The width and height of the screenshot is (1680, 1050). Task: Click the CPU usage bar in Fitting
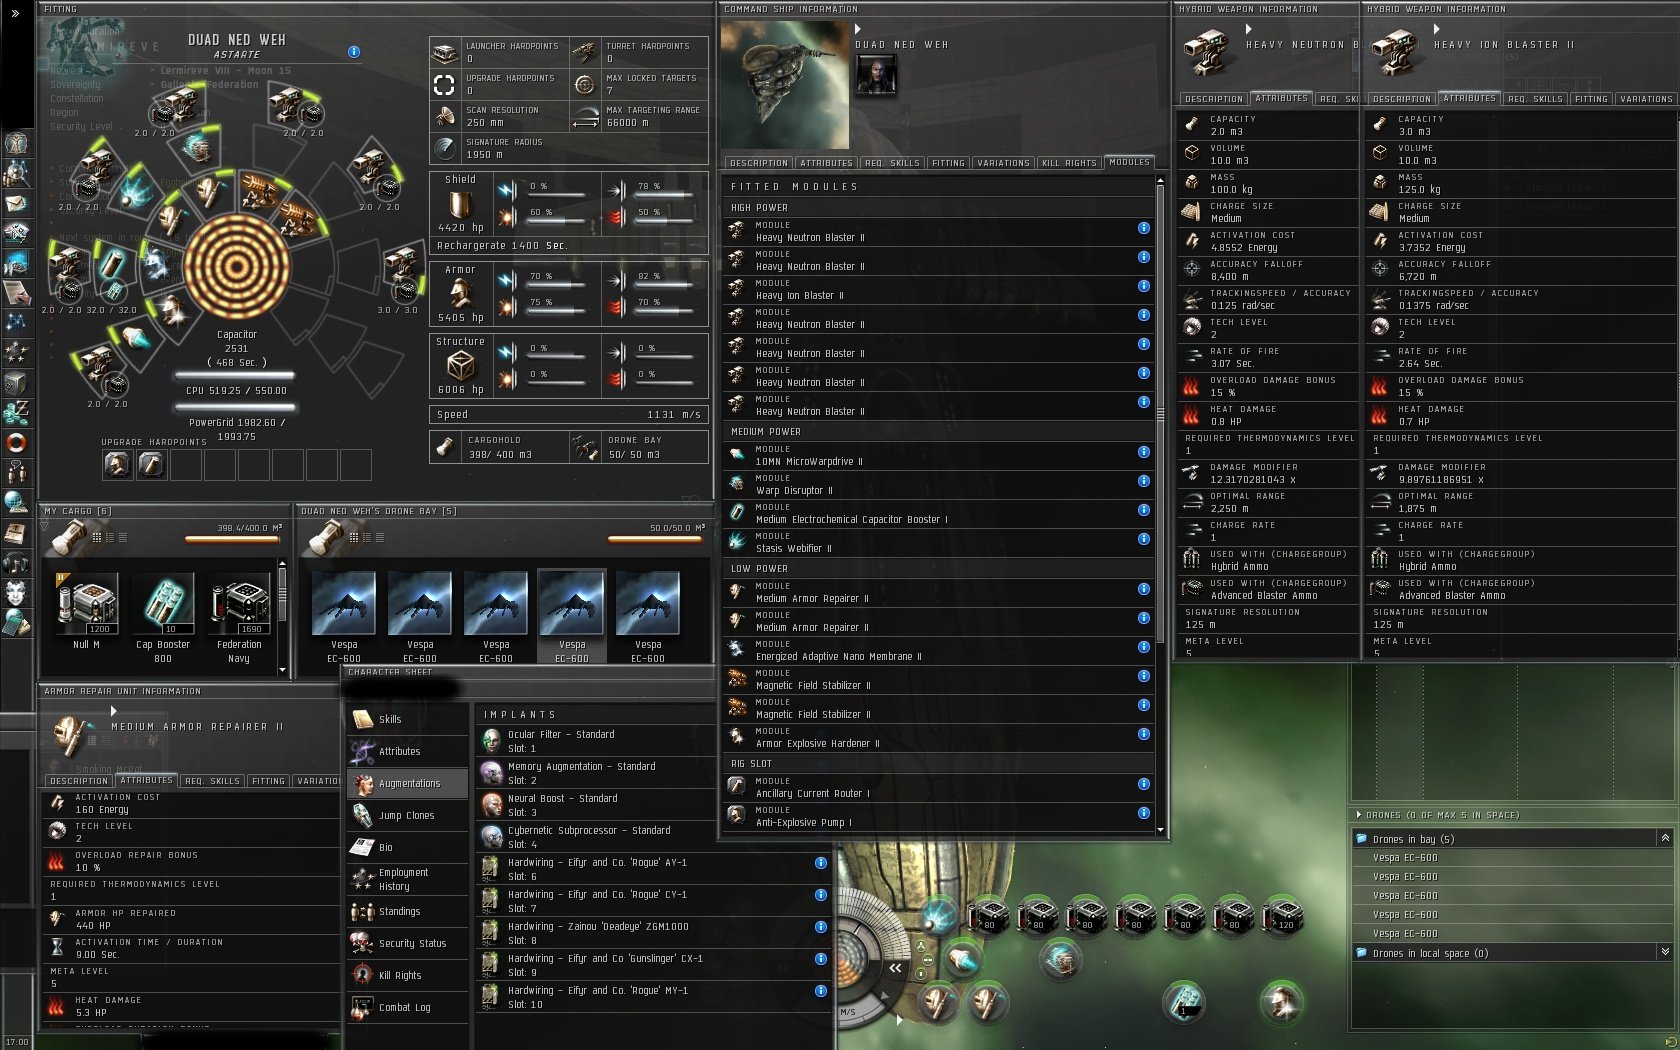236,377
